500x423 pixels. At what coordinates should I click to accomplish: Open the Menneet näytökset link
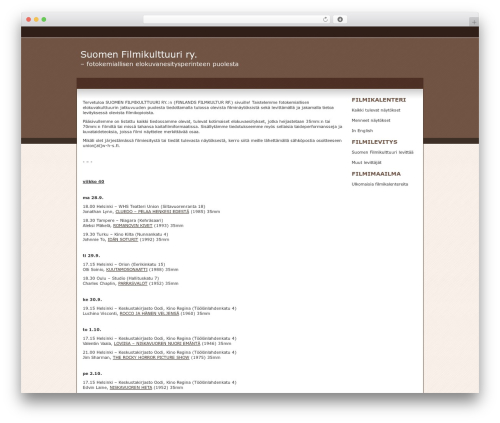[x=371, y=120]
